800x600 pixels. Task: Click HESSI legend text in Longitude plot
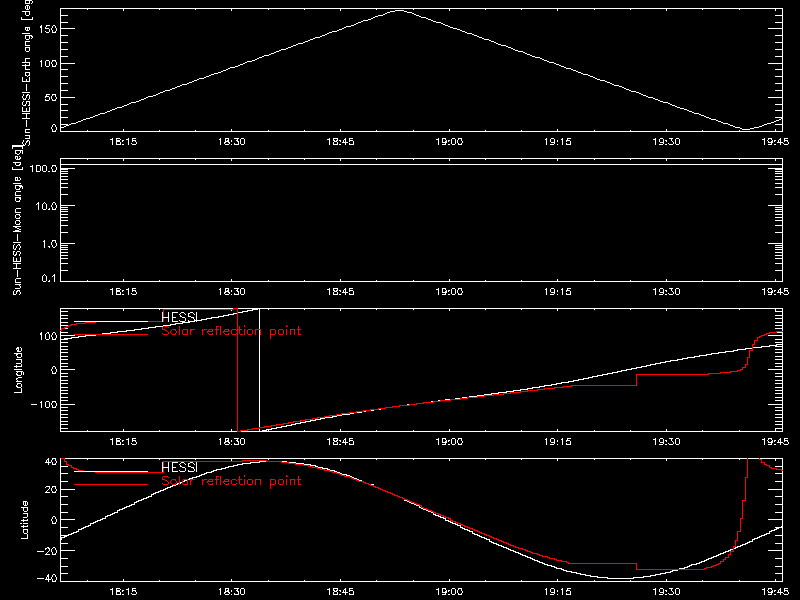pos(179,317)
